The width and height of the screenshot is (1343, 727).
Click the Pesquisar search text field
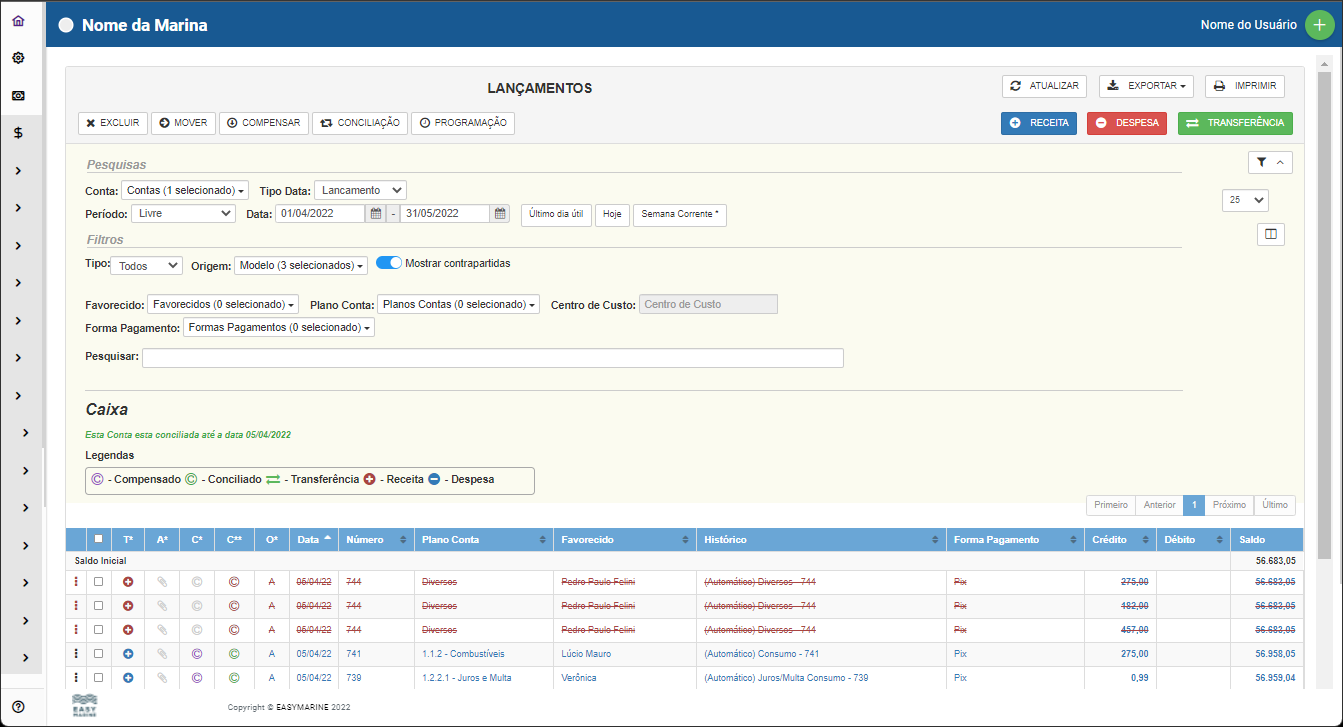pyautogui.click(x=492, y=357)
